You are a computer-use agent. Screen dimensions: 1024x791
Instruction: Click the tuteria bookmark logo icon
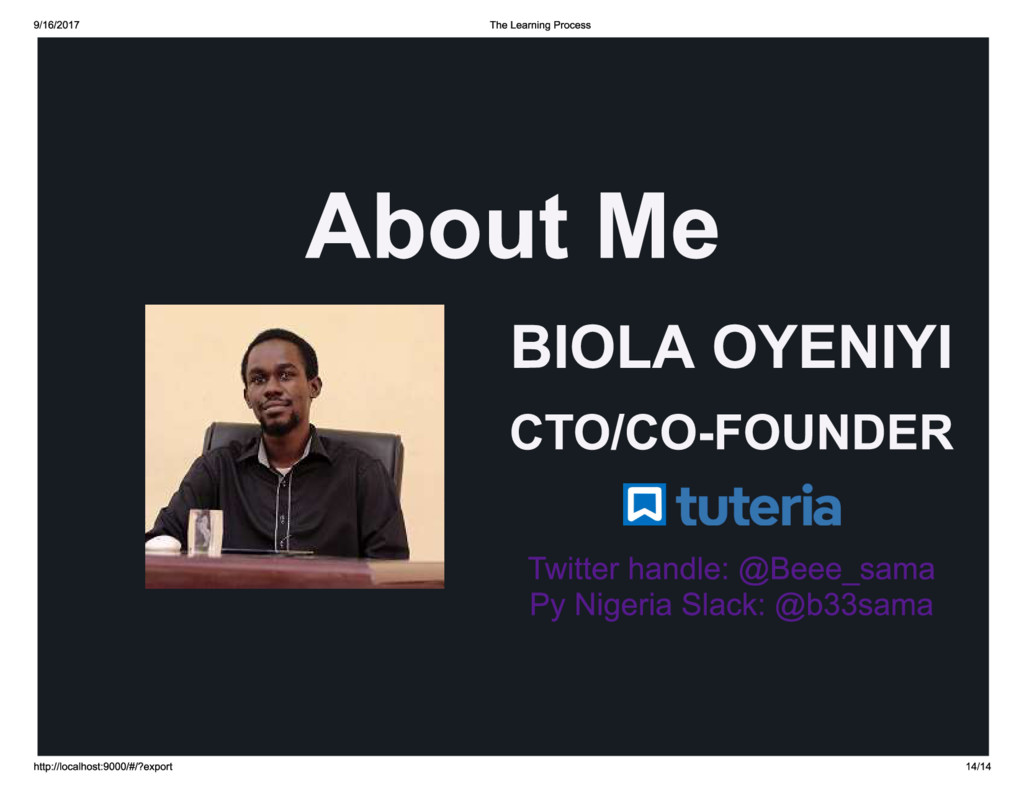[644, 504]
